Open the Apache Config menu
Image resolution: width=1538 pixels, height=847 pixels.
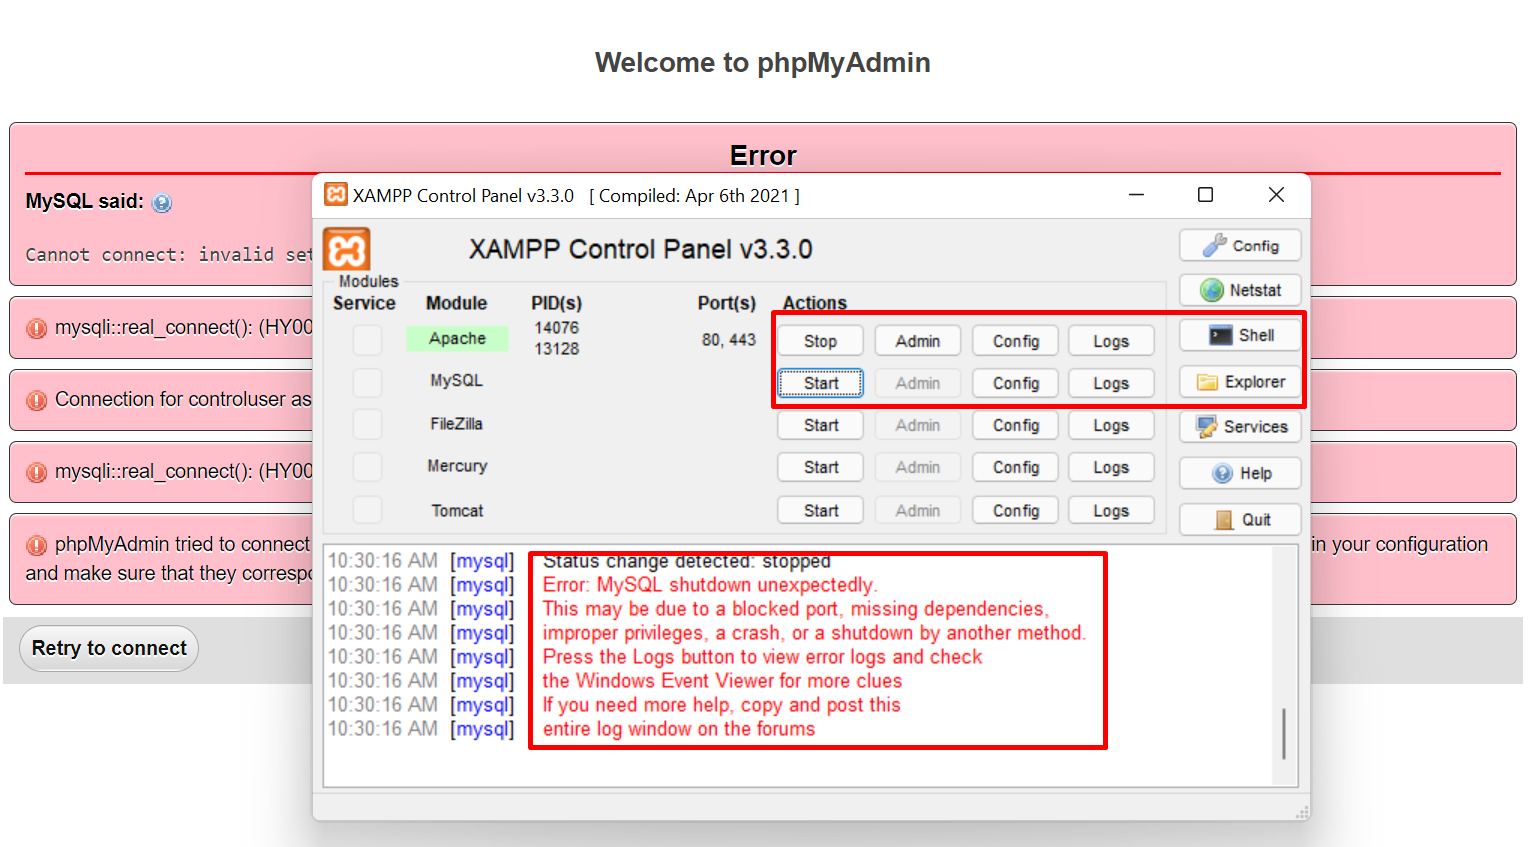pos(1016,341)
